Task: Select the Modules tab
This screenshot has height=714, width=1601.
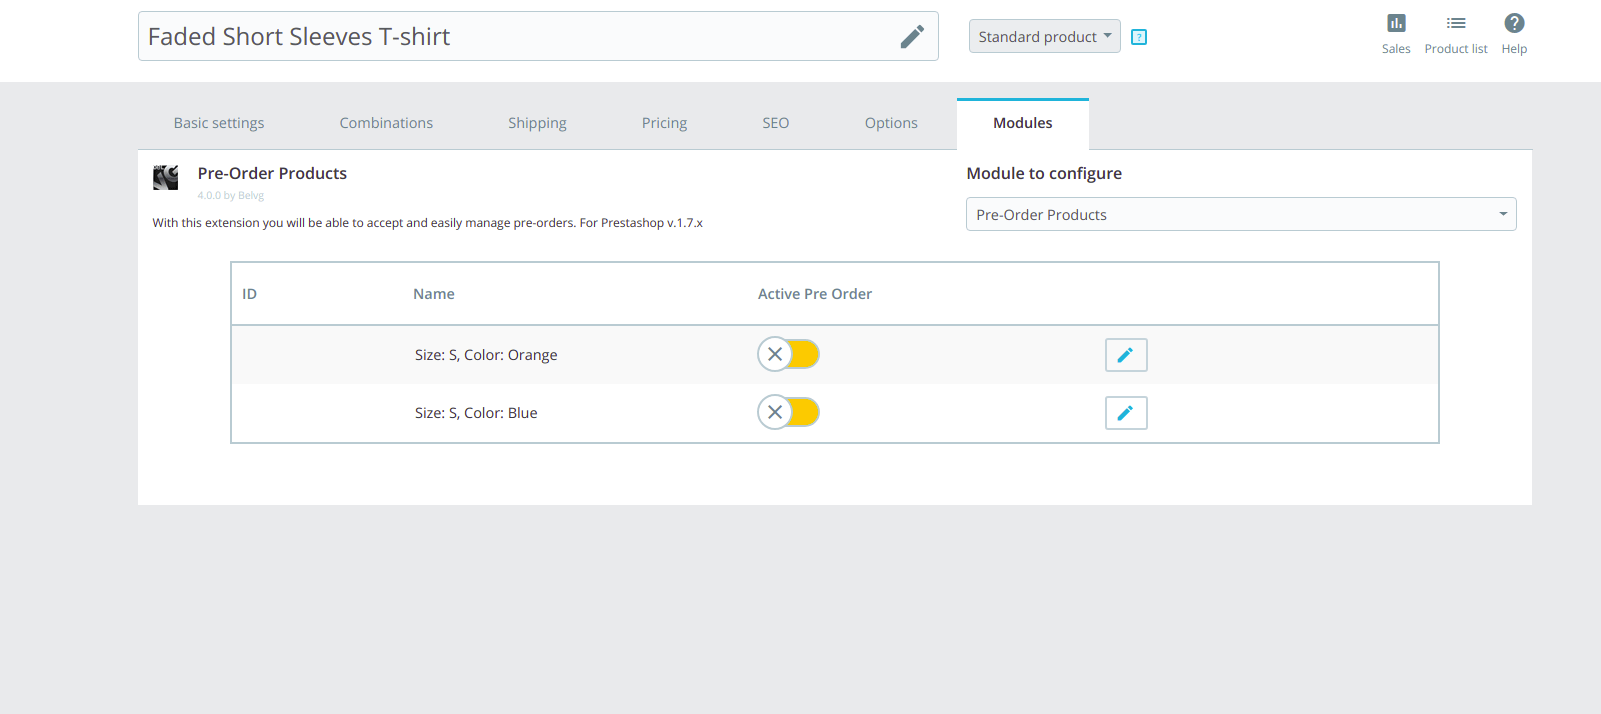Action: 1023,123
